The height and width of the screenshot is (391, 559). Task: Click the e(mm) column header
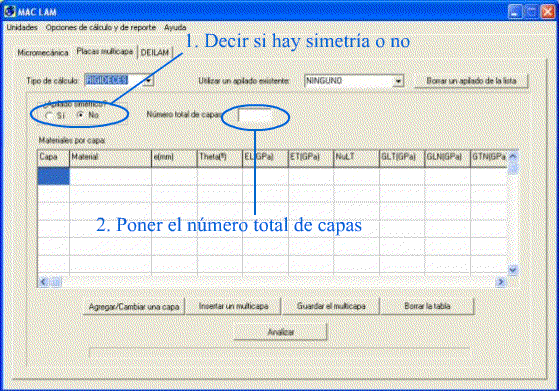coord(174,158)
